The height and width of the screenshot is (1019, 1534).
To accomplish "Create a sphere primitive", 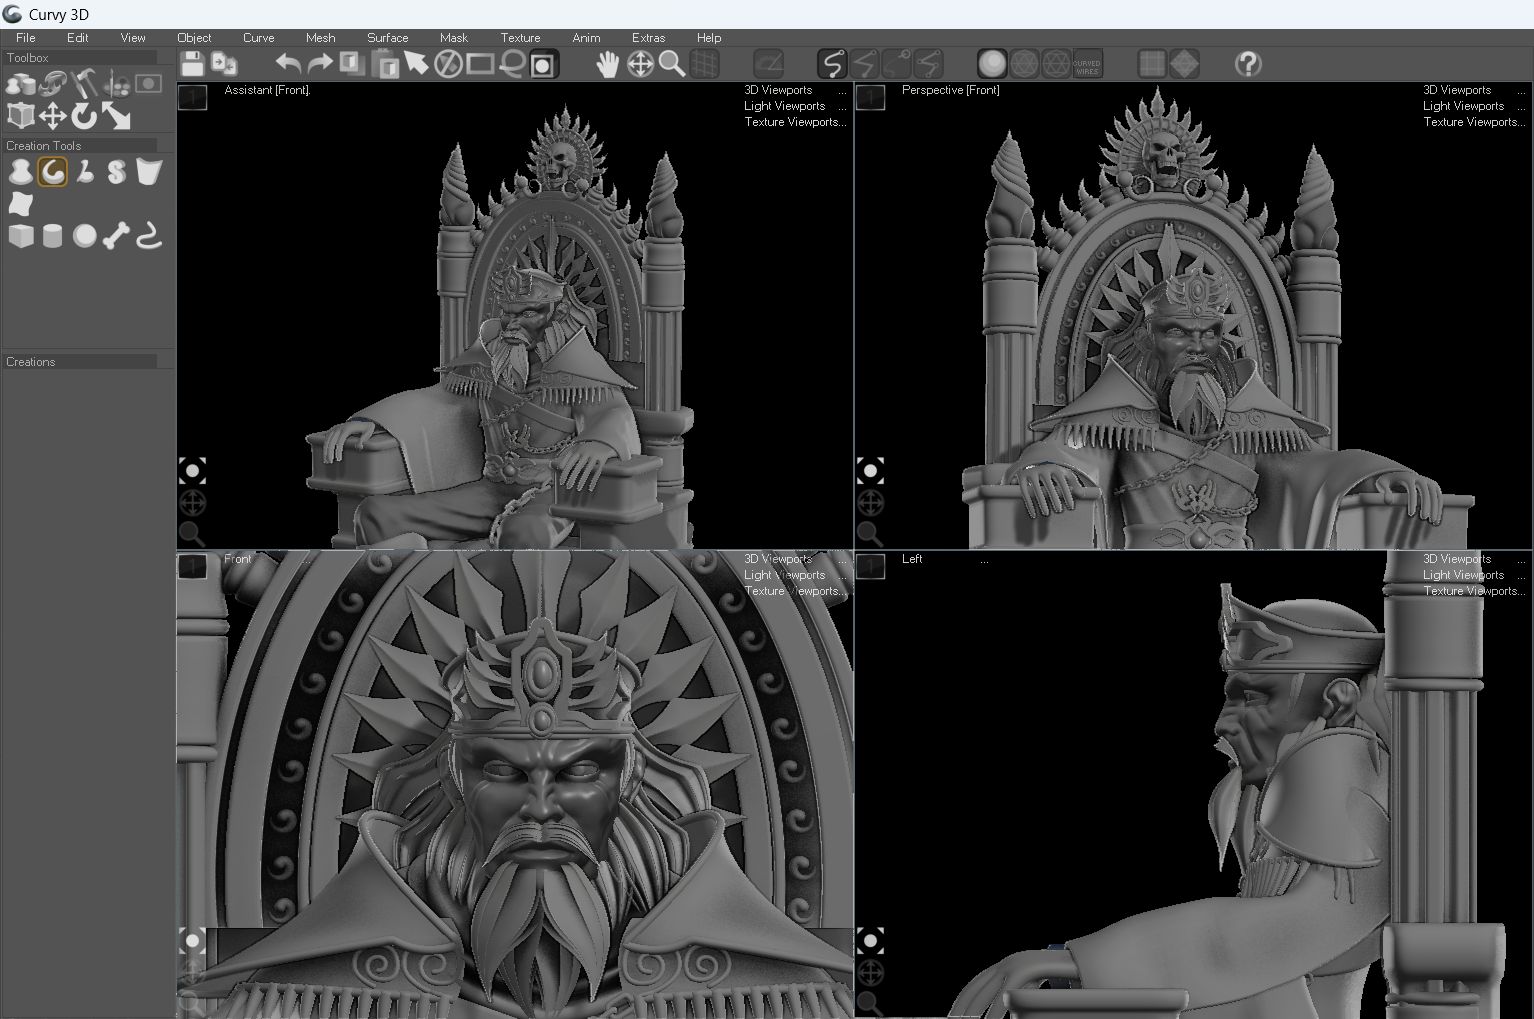I will pyautogui.click(x=85, y=236).
